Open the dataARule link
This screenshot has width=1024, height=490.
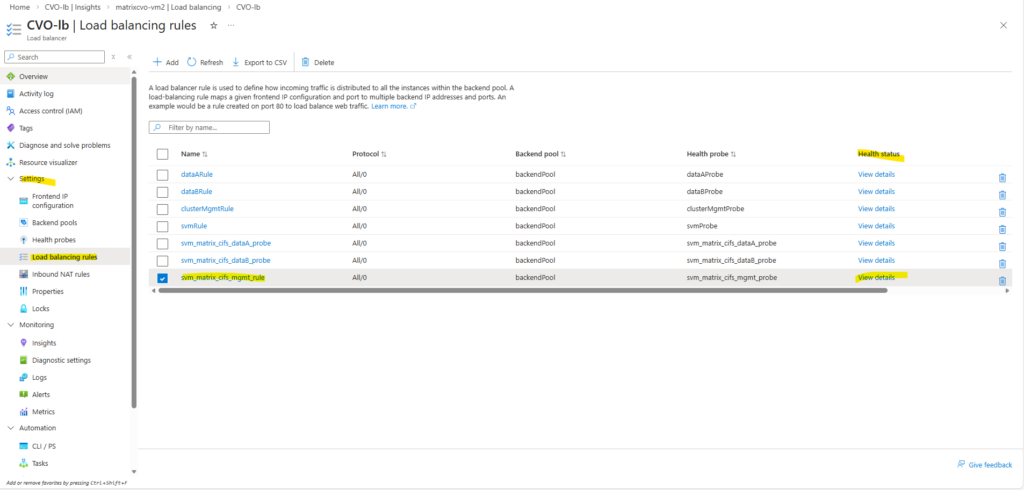point(197,174)
